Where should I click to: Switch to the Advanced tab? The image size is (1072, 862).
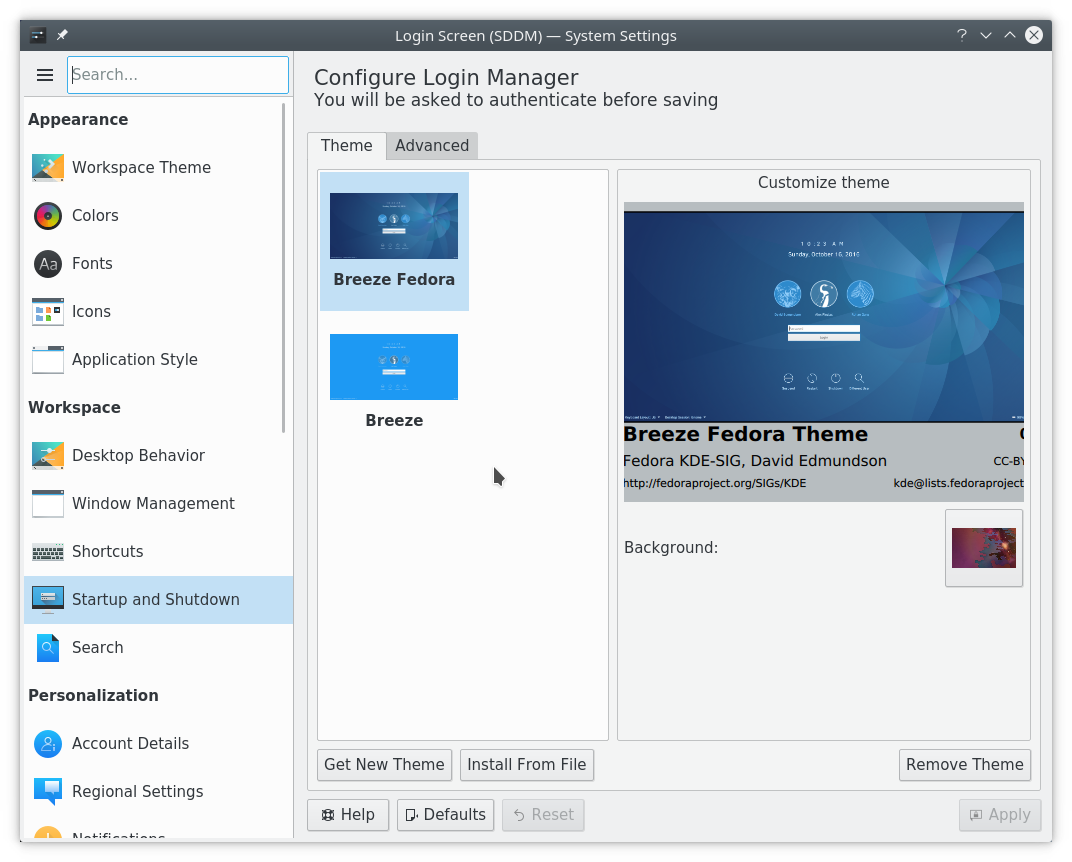(x=432, y=146)
